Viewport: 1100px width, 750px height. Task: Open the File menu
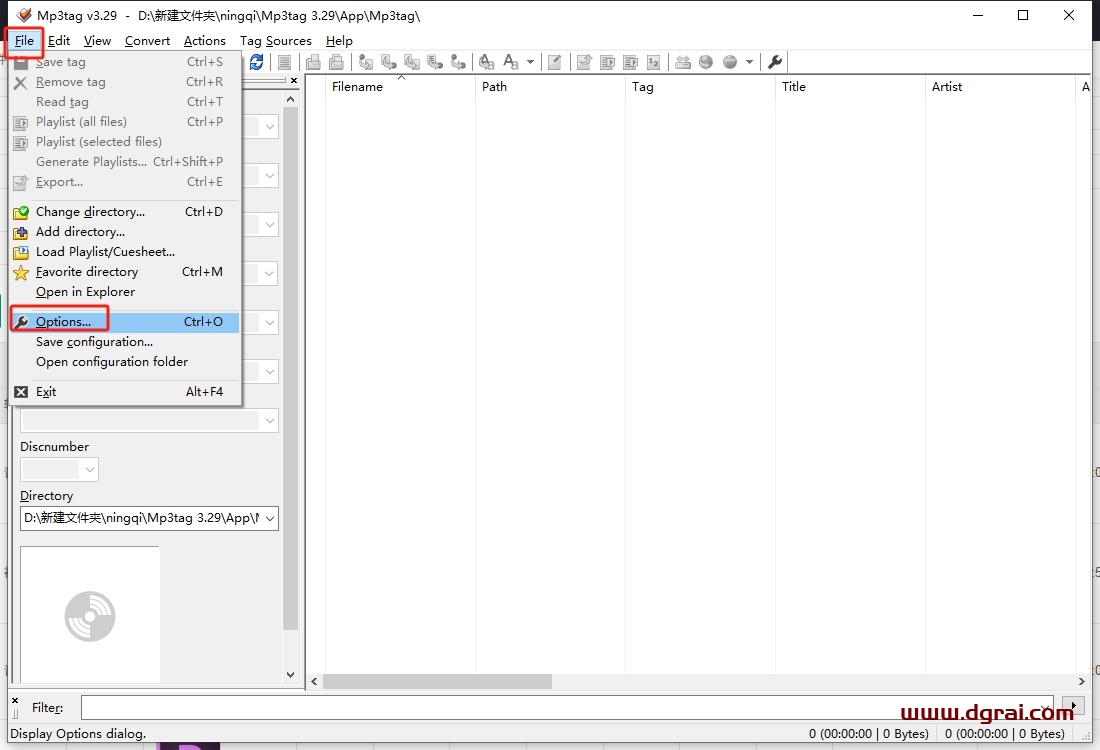[x=25, y=41]
